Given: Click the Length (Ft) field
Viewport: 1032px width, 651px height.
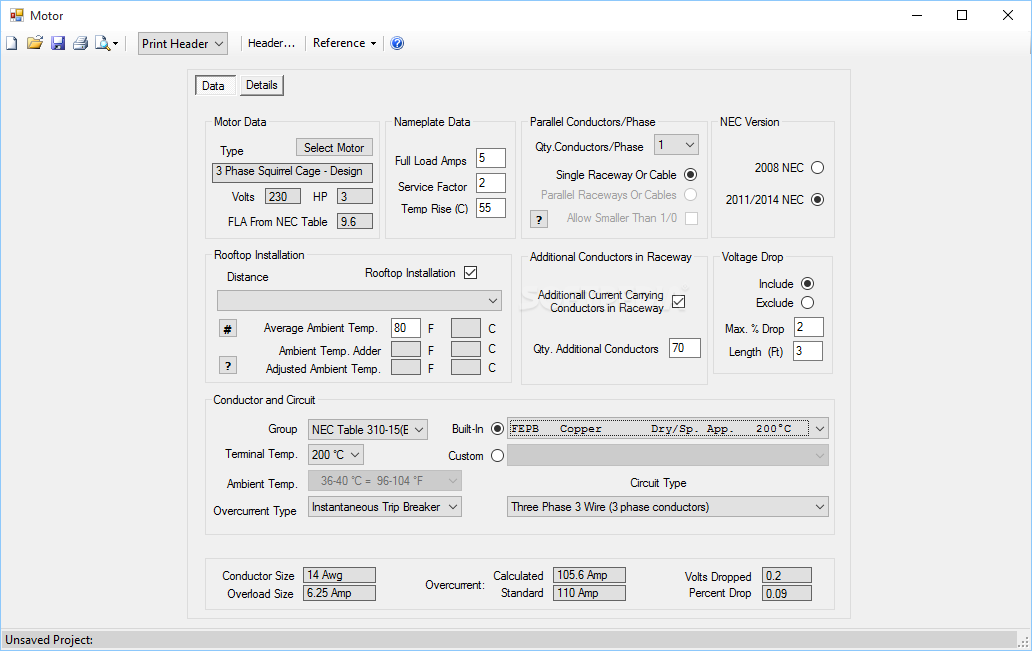Looking at the screenshot, I should point(808,351).
